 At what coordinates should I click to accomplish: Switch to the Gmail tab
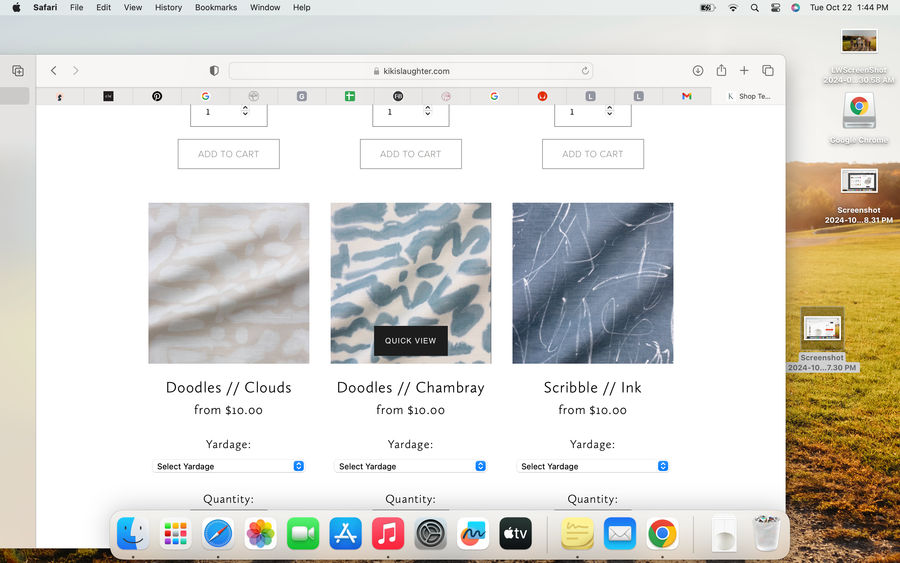[687, 96]
